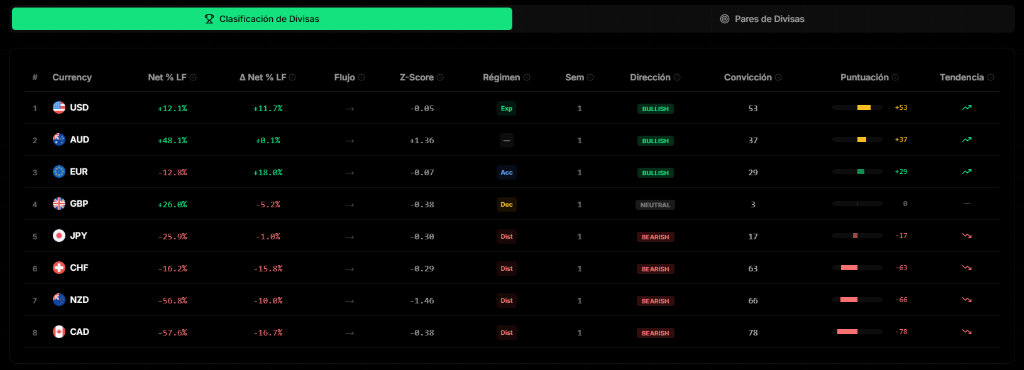Click the BEARISH badge in CAD row

point(655,333)
